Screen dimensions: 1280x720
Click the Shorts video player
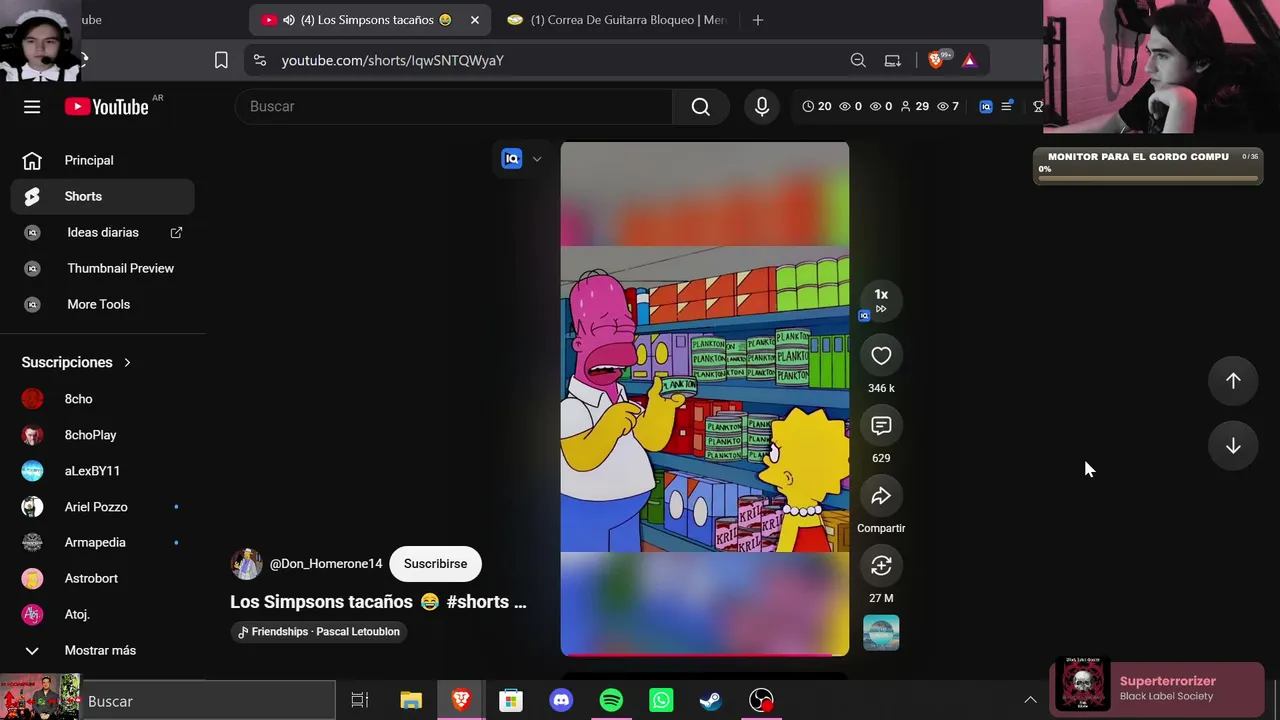[x=705, y=399]
